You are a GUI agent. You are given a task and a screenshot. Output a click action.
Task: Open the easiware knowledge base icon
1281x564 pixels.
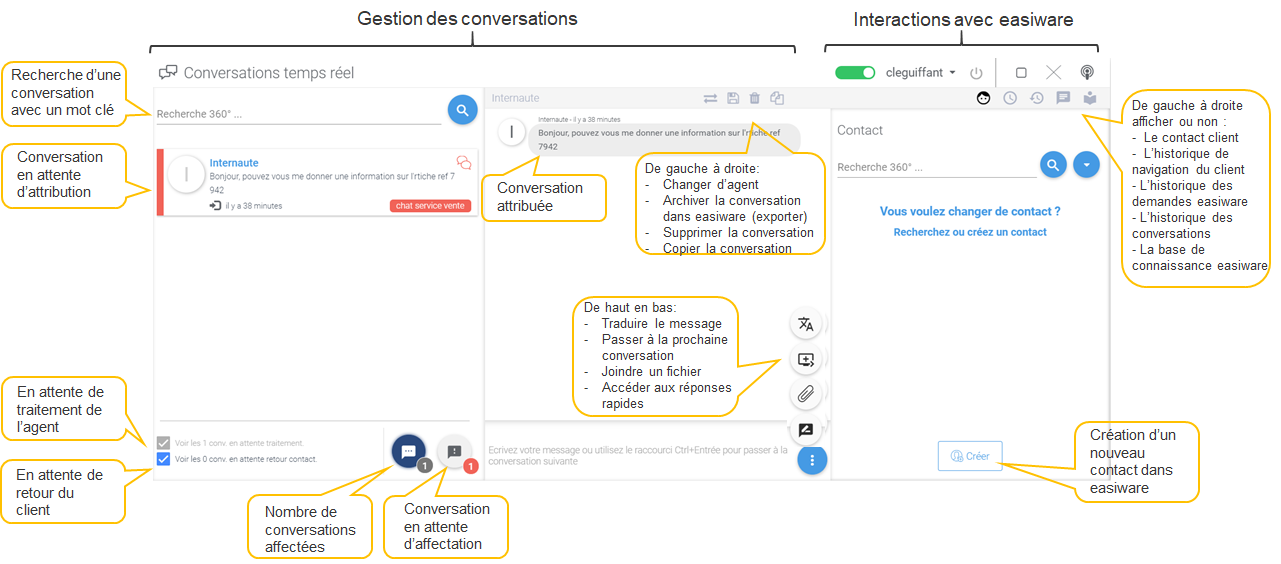click(x=1090, y=98)
